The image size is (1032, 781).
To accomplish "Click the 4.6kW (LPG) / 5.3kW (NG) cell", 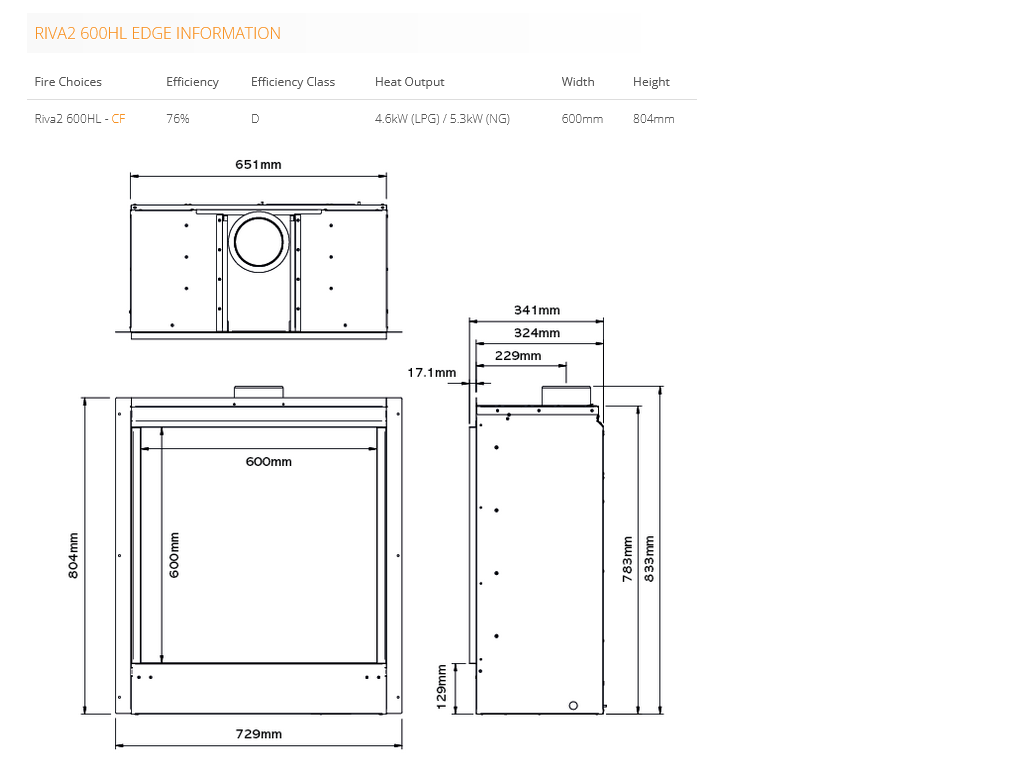I will pyautogui.click(x=442, y=119).
